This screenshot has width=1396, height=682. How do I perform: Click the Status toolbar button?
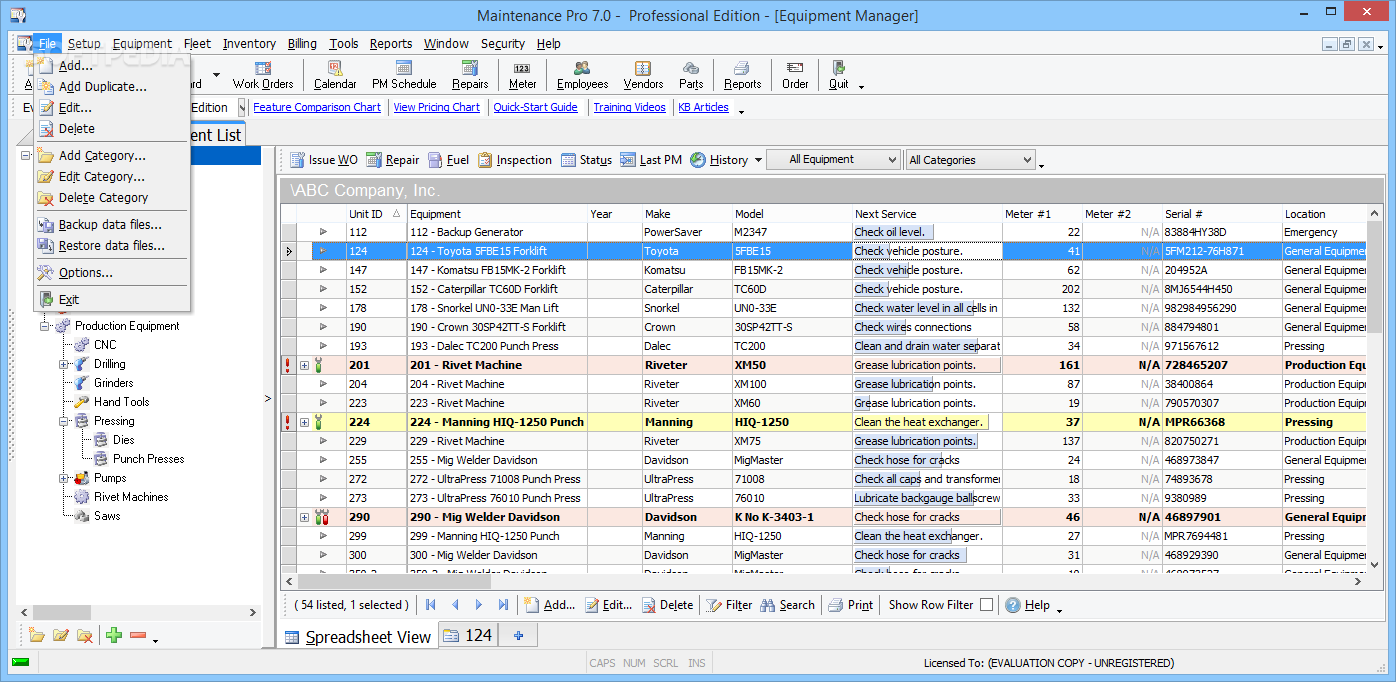586,160
